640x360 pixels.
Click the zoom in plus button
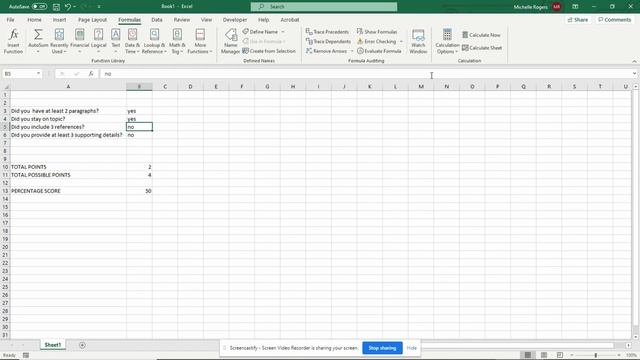click(x=619, y=355)
